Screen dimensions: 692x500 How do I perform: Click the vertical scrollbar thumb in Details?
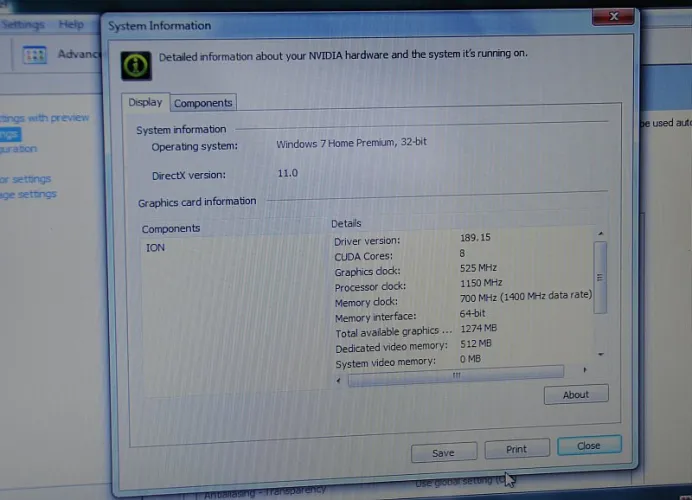coord(600,278)
